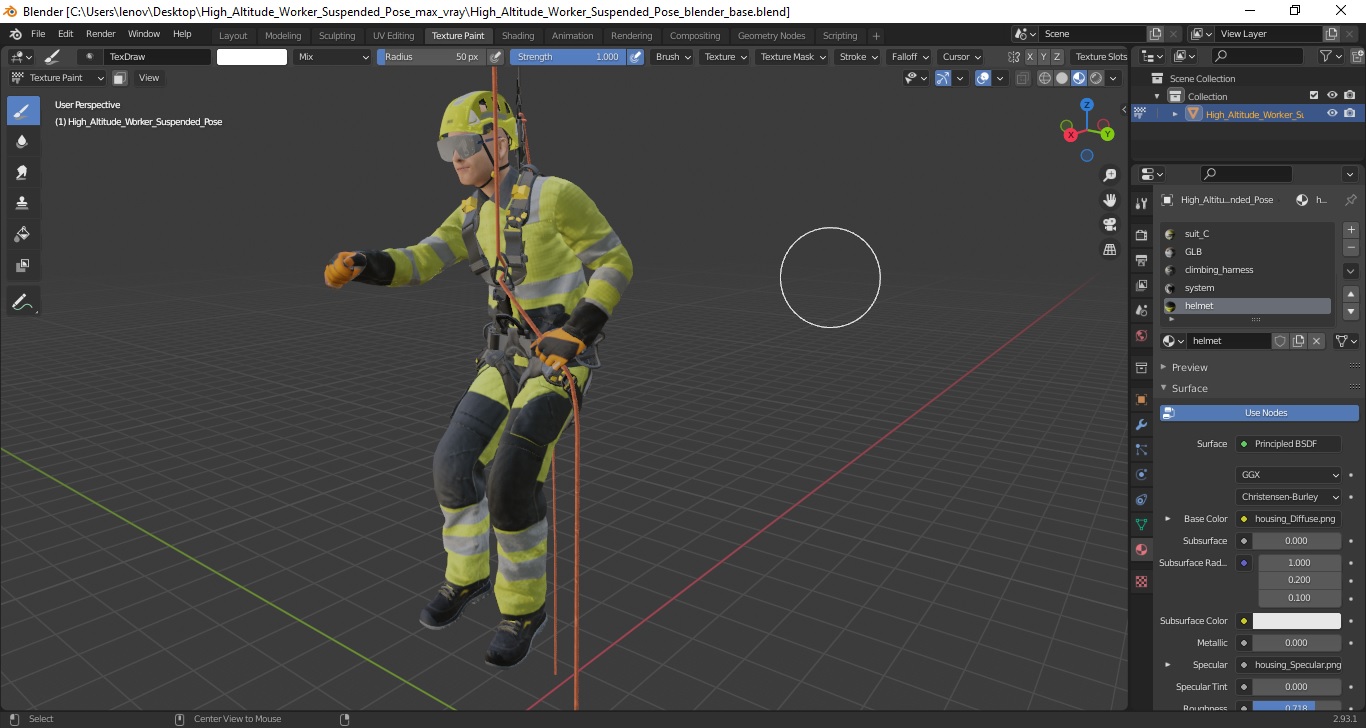Select the Soften tool
This screenshot has width=1366, height=728.
pyautogui.click(x=23, y=141)
